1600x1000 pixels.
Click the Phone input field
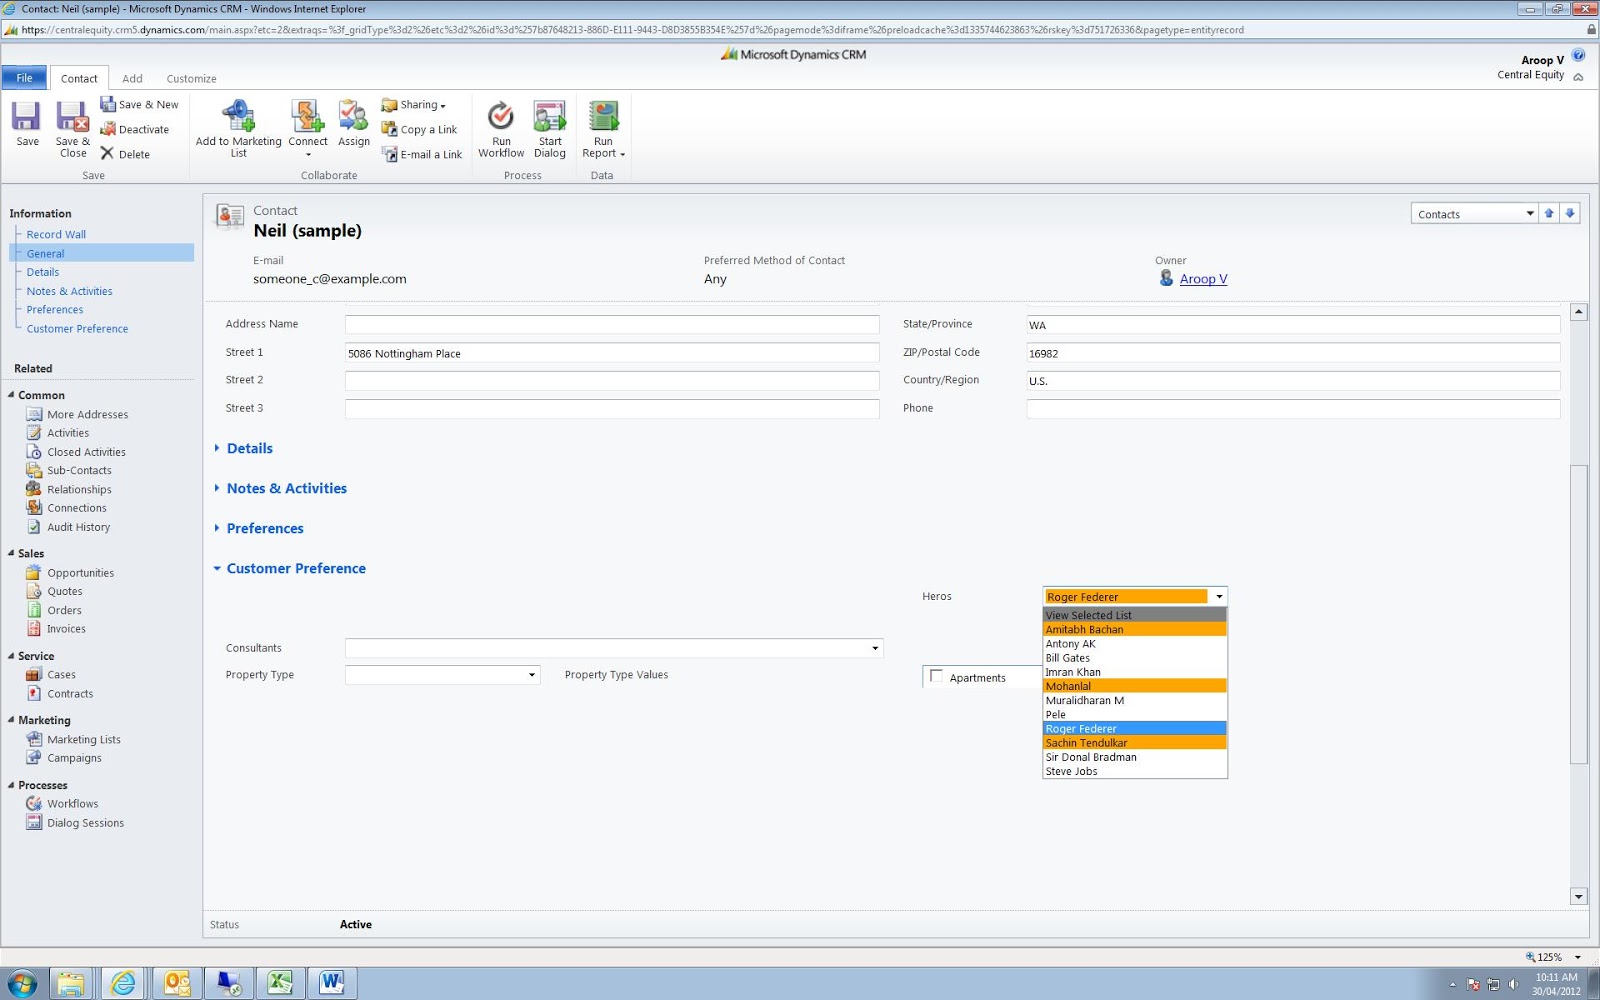[1293, 409]
